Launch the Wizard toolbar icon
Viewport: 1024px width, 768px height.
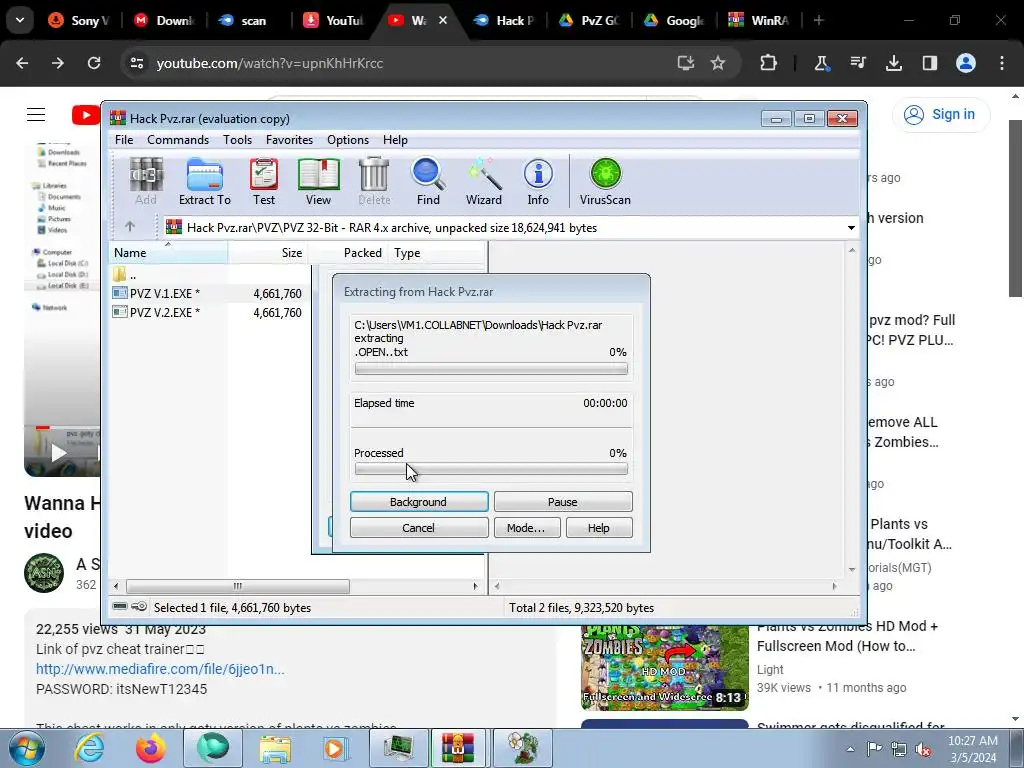coord(483,182)
